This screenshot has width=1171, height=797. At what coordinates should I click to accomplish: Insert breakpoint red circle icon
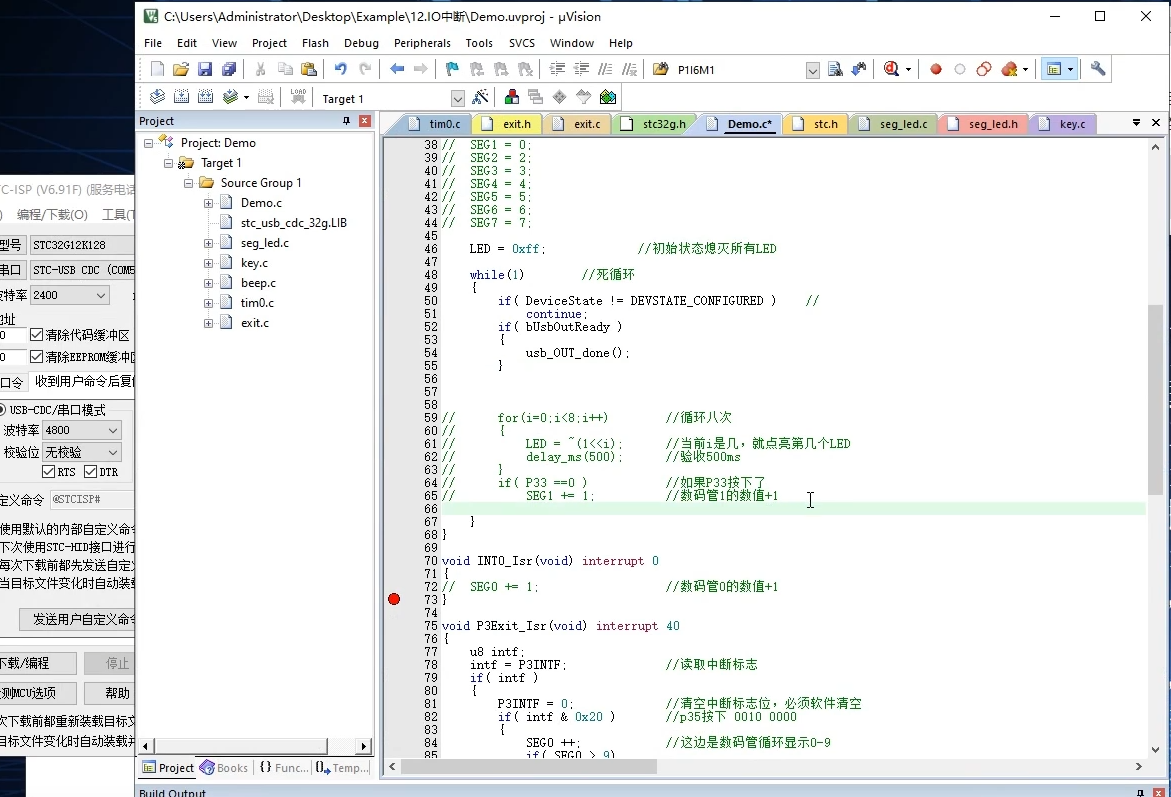coord(936,69)
